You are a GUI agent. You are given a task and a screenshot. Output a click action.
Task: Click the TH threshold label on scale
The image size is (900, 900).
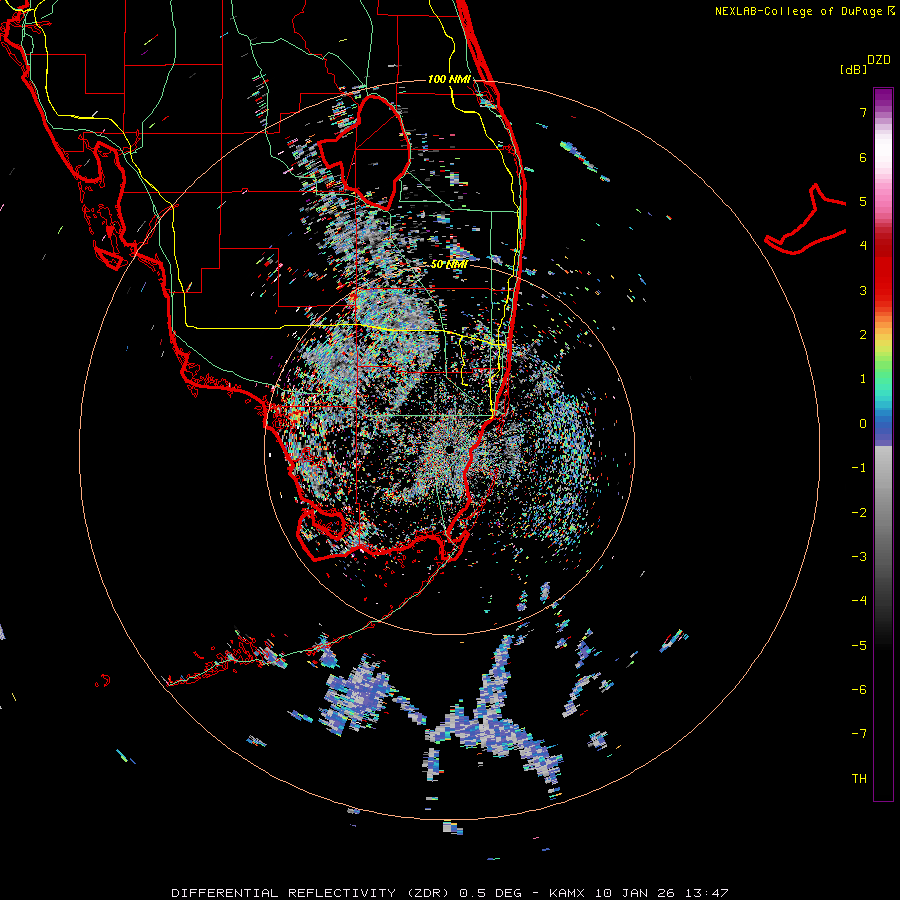859,779
